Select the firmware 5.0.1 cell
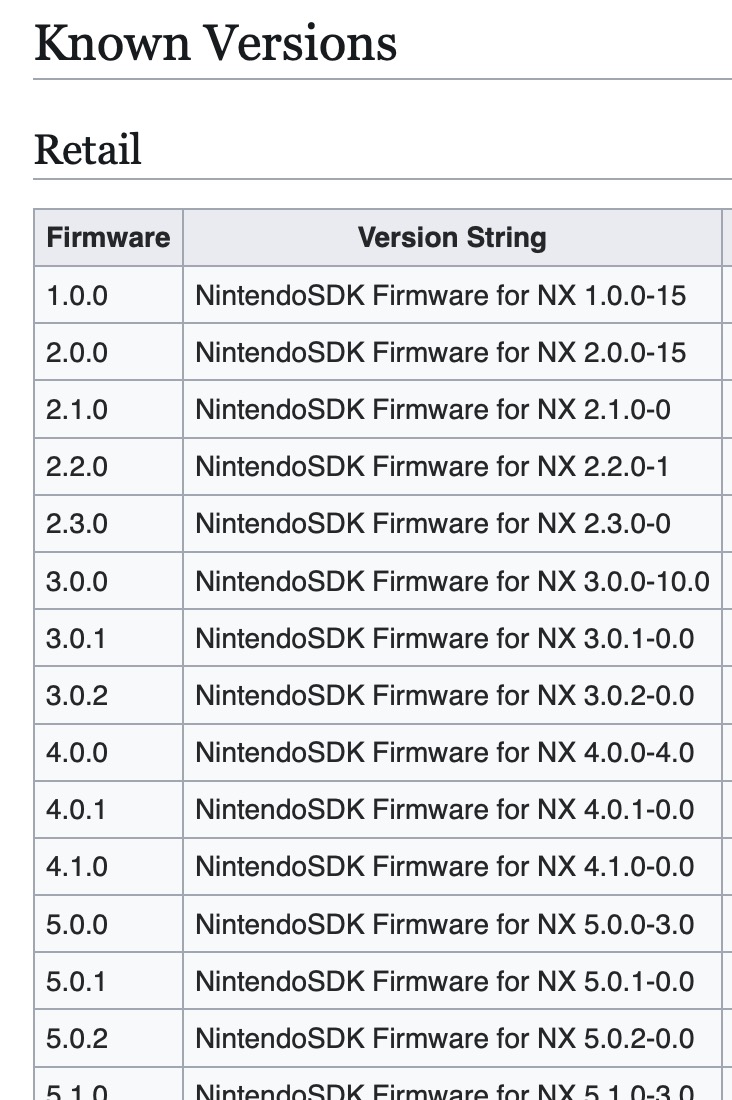Viewport: 732px width, 1100px height. pos(76,980)
